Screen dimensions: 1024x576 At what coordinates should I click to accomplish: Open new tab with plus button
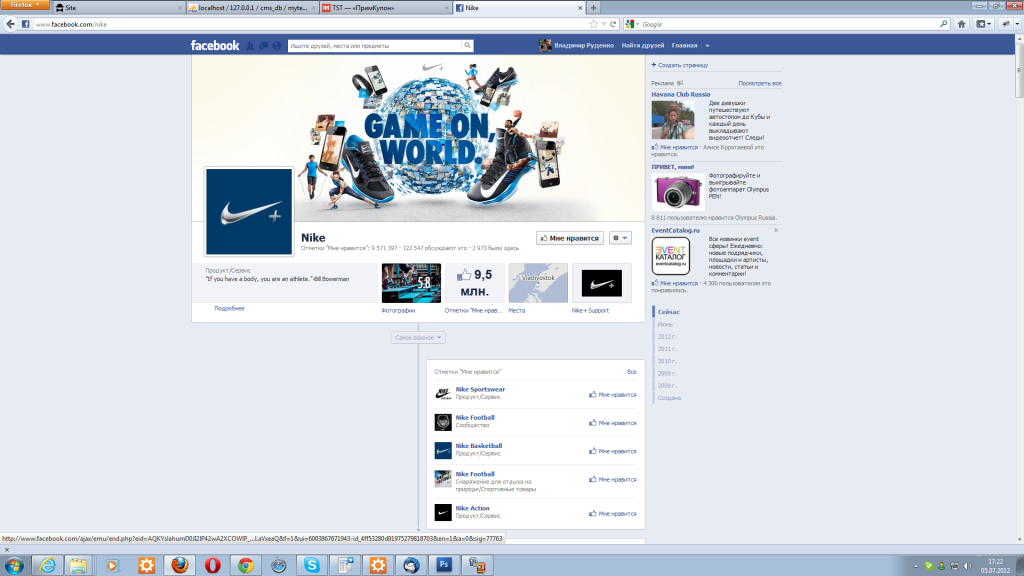coord(593,8)
